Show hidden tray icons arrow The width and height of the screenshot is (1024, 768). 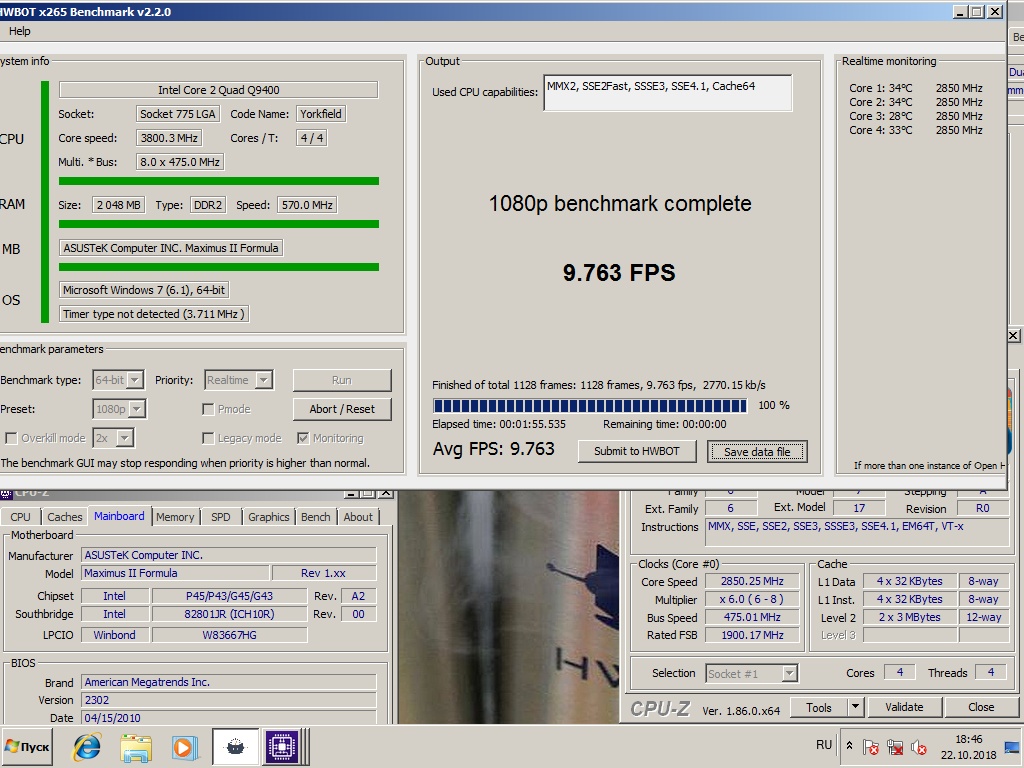(x=849, y=745)
